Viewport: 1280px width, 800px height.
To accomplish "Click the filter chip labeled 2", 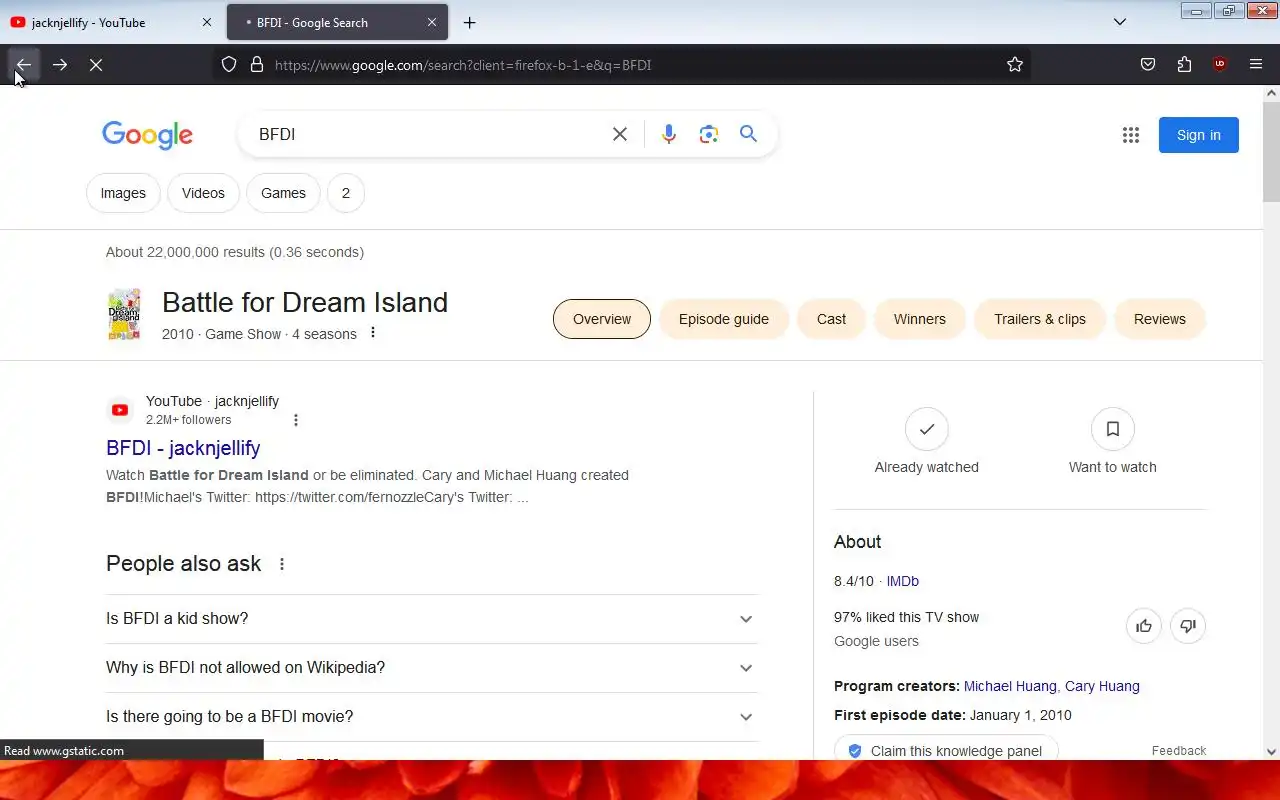I will 346,193.
